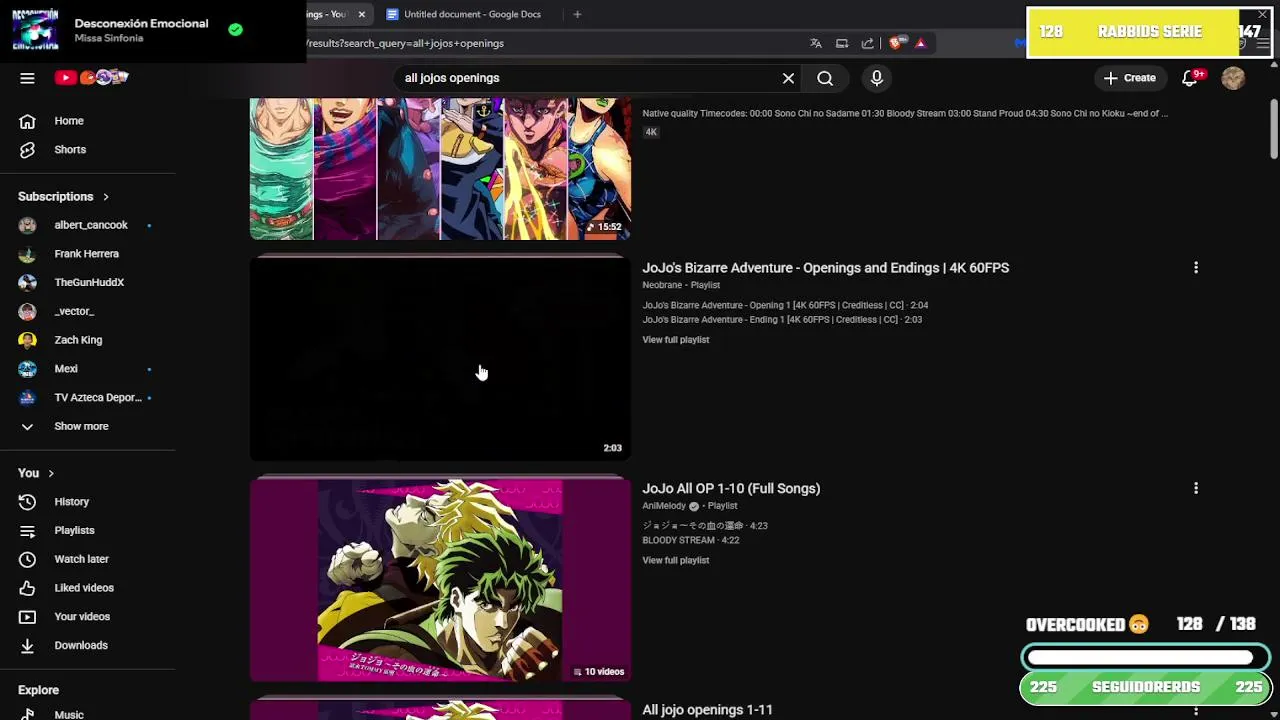Click the 4K badge under the top video
This screenshot has height=720, width=1280.
(x=651, y=132)
